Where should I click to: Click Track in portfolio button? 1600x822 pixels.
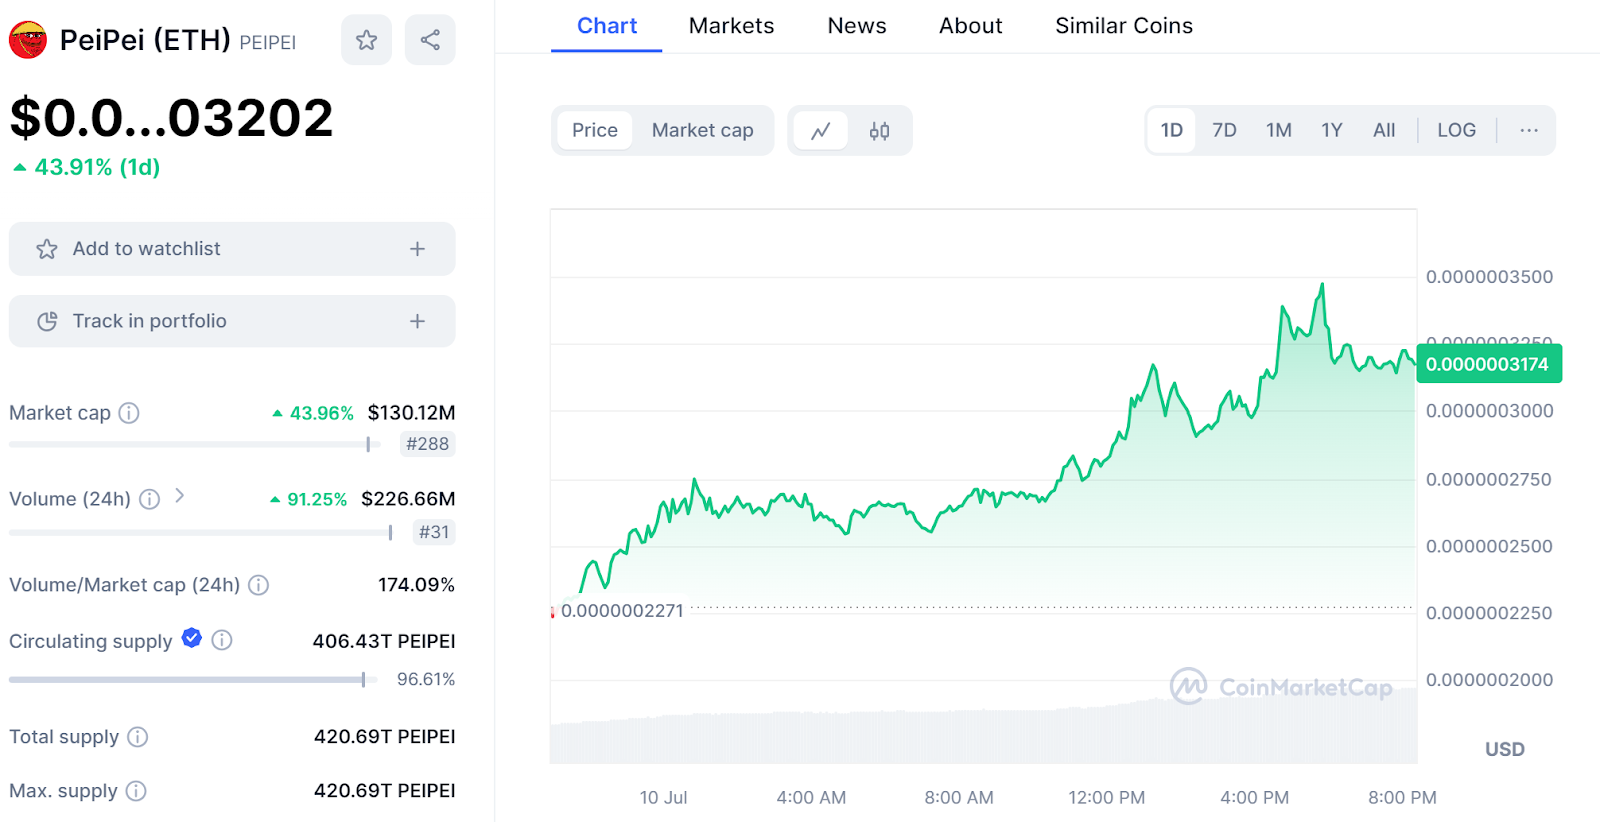[232, 321]
